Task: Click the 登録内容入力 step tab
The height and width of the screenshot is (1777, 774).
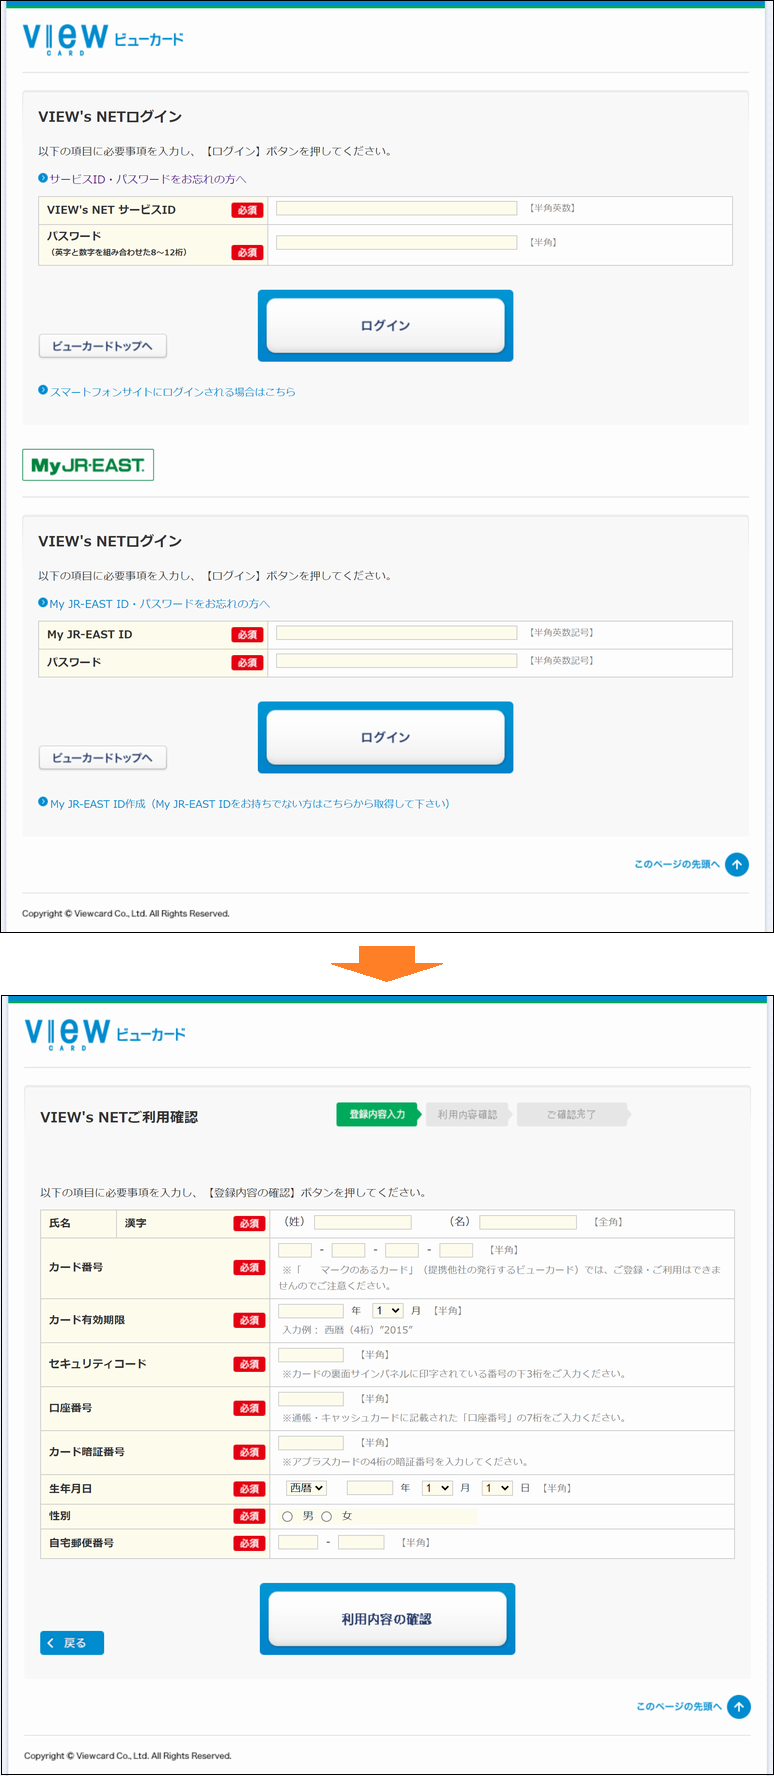Action: 377,1114
